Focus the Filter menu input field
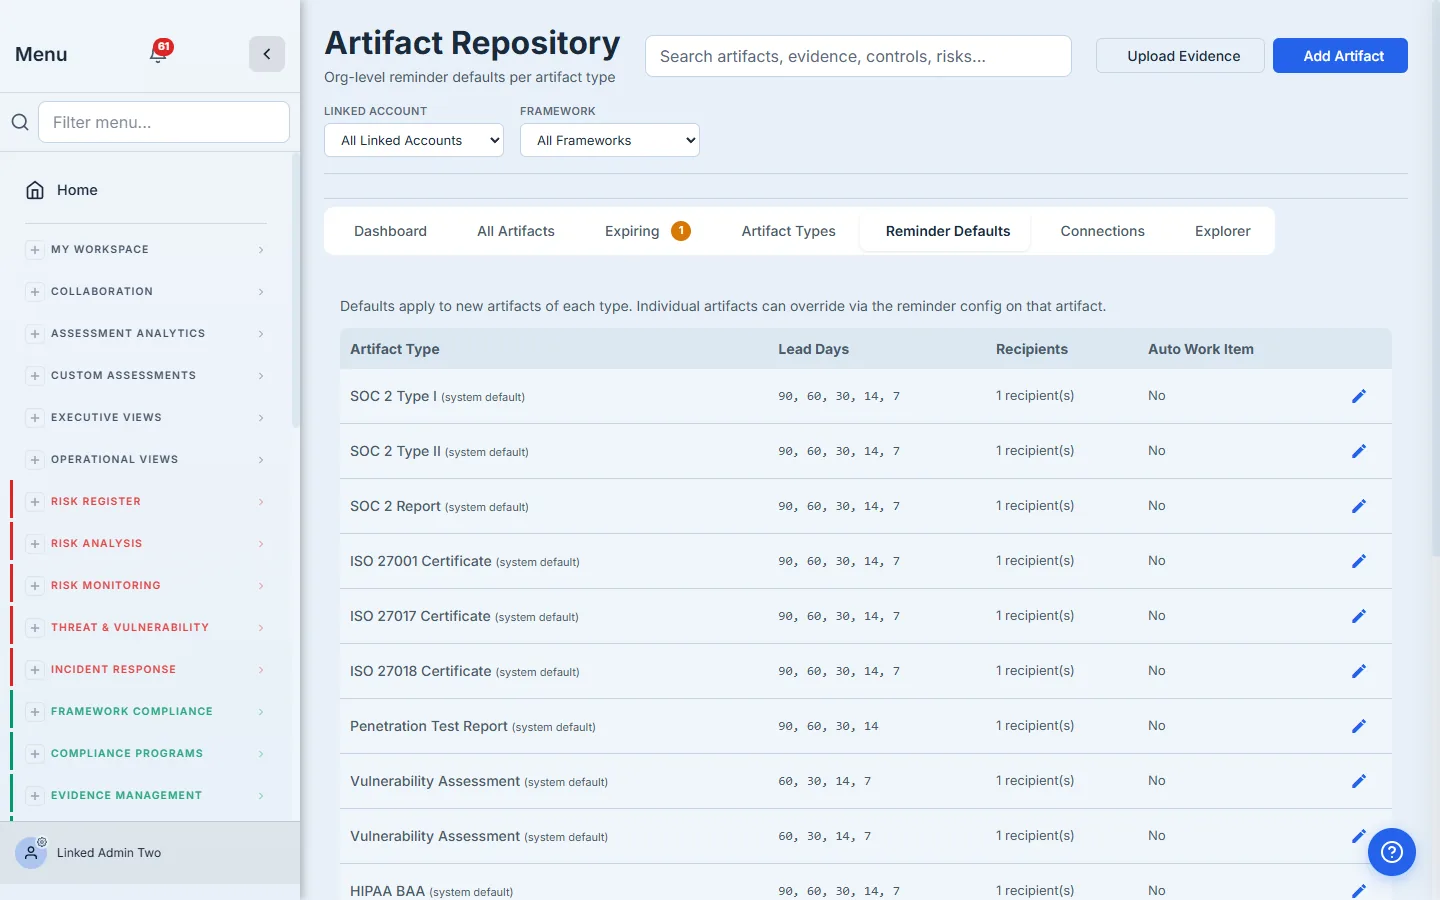The width and height of the screenshot is (1440, 900). click(164, 122)
